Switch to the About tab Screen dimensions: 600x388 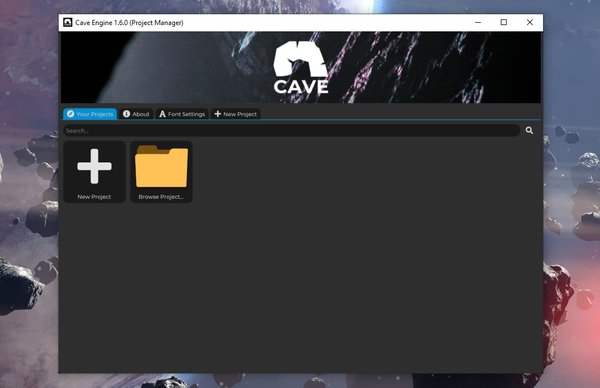click(136, 114)
